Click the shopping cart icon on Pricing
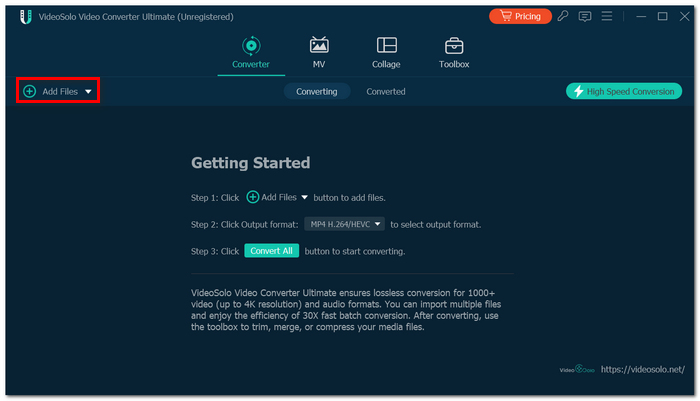 point(505,16)
